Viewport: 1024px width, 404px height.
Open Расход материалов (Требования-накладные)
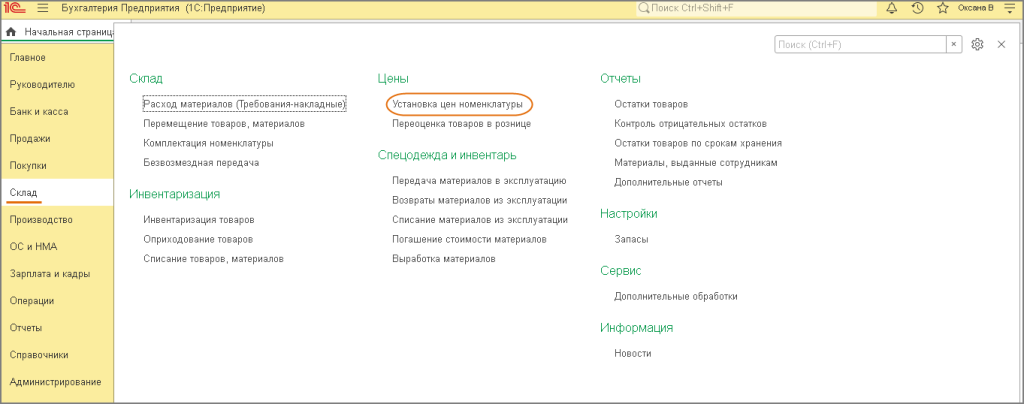point(244,104)
